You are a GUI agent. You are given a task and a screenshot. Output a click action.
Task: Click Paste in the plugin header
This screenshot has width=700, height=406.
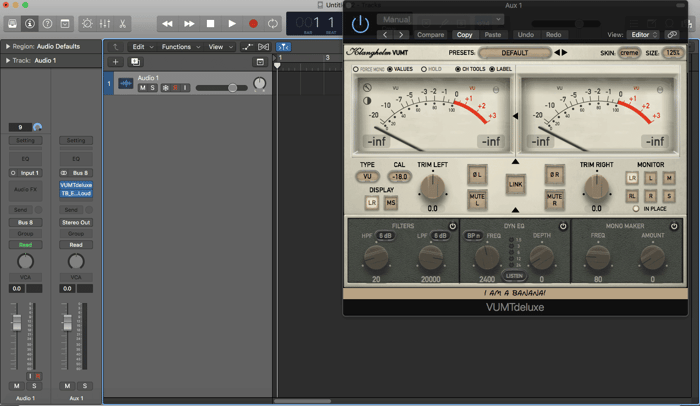[x=493, y=34]
